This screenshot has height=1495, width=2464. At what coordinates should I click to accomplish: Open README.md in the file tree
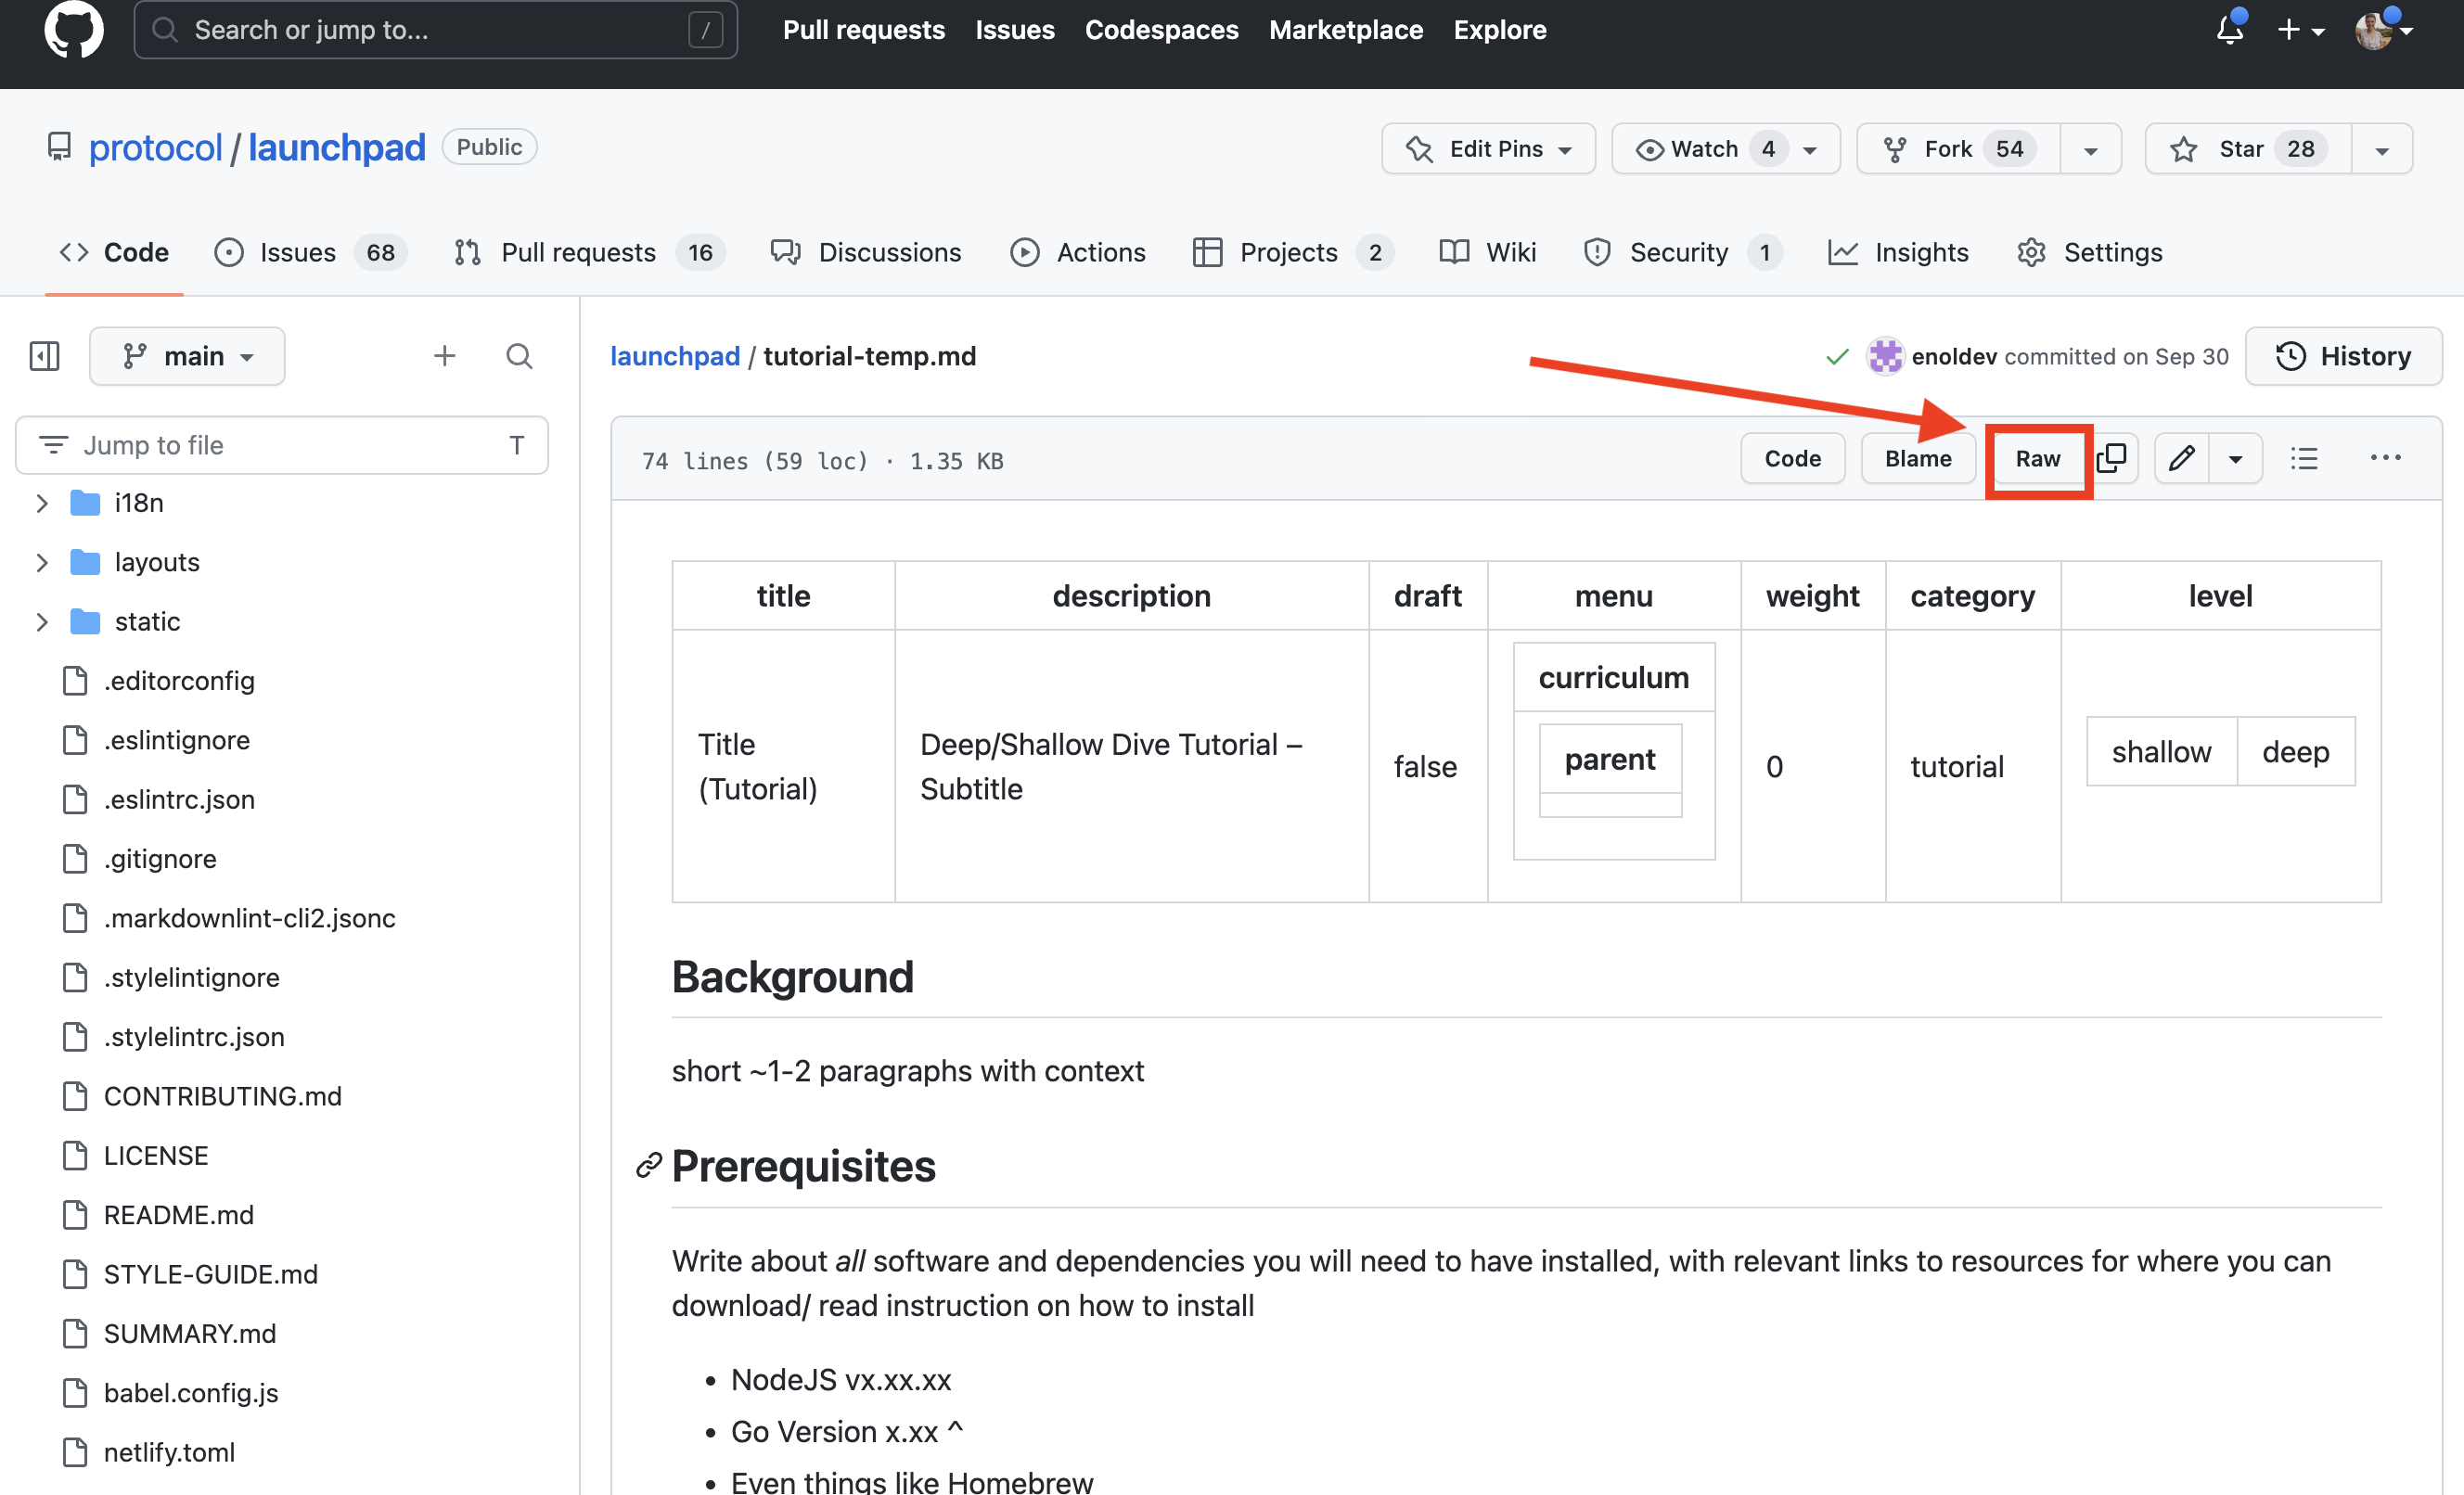click(178, 1215)
